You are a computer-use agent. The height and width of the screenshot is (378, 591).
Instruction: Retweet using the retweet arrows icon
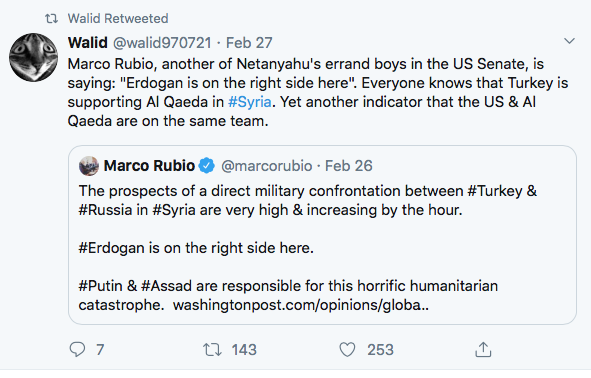coord(212,349)
